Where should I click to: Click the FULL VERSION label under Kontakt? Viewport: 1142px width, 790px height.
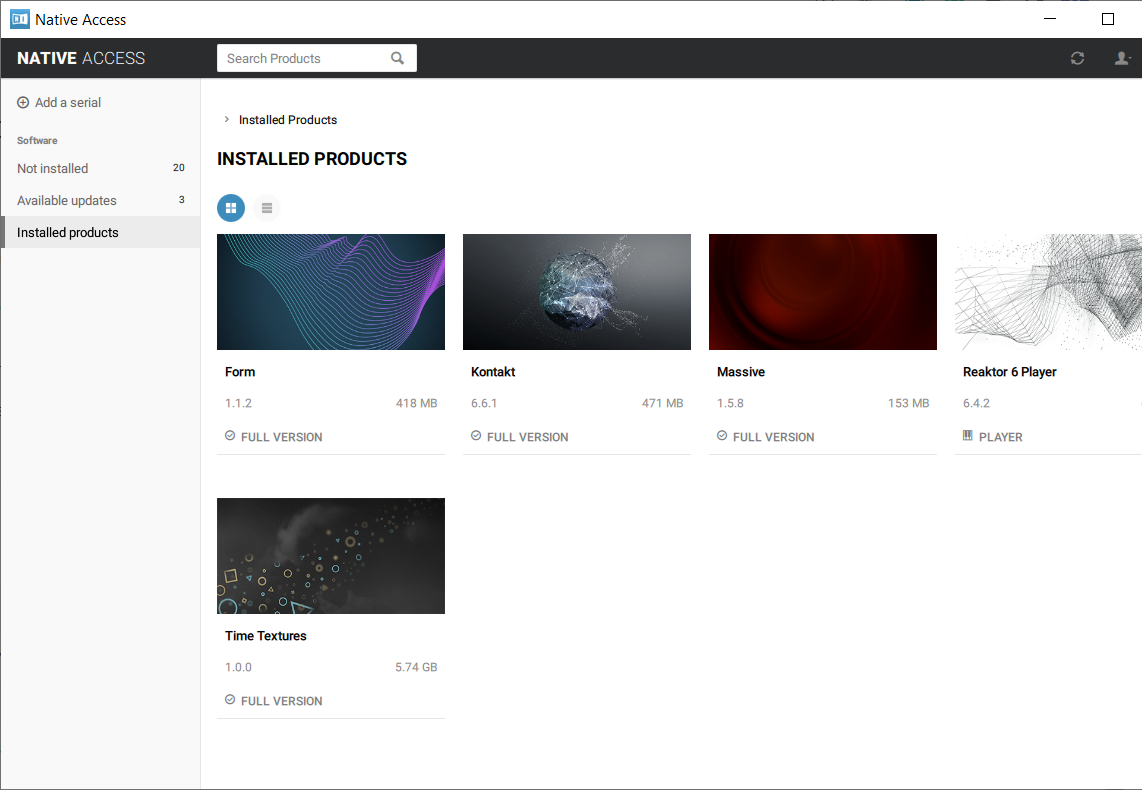click(527, 437)
